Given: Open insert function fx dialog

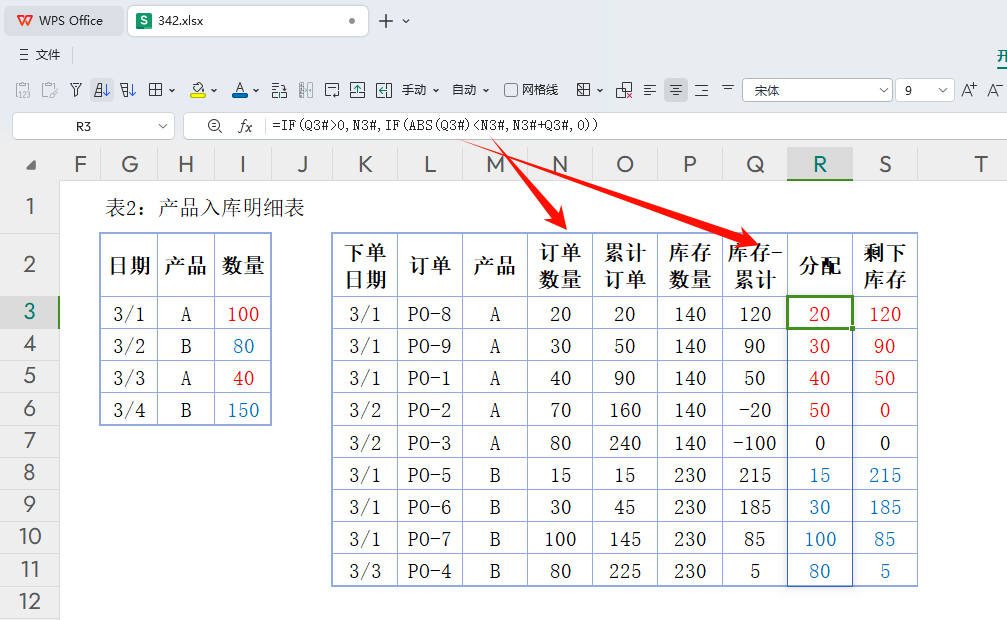Looking at the screenshot, I should 245,126.
